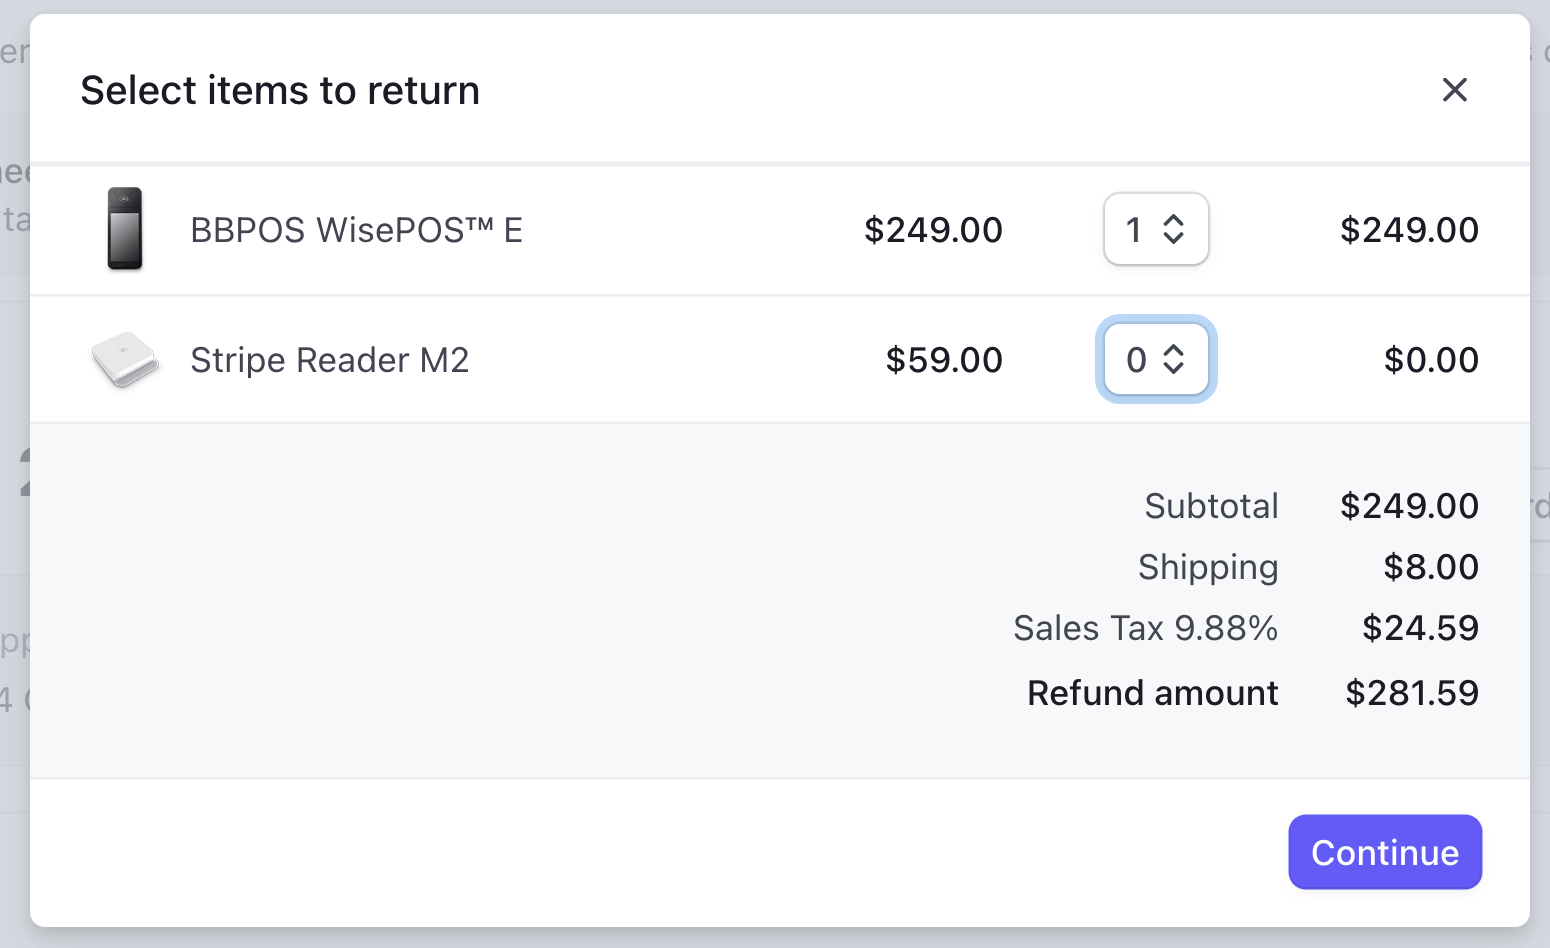This screenshot has height=948, width=1550.
Task: Click the Stripe Reader M2 product image
Action: click(125, 360)
